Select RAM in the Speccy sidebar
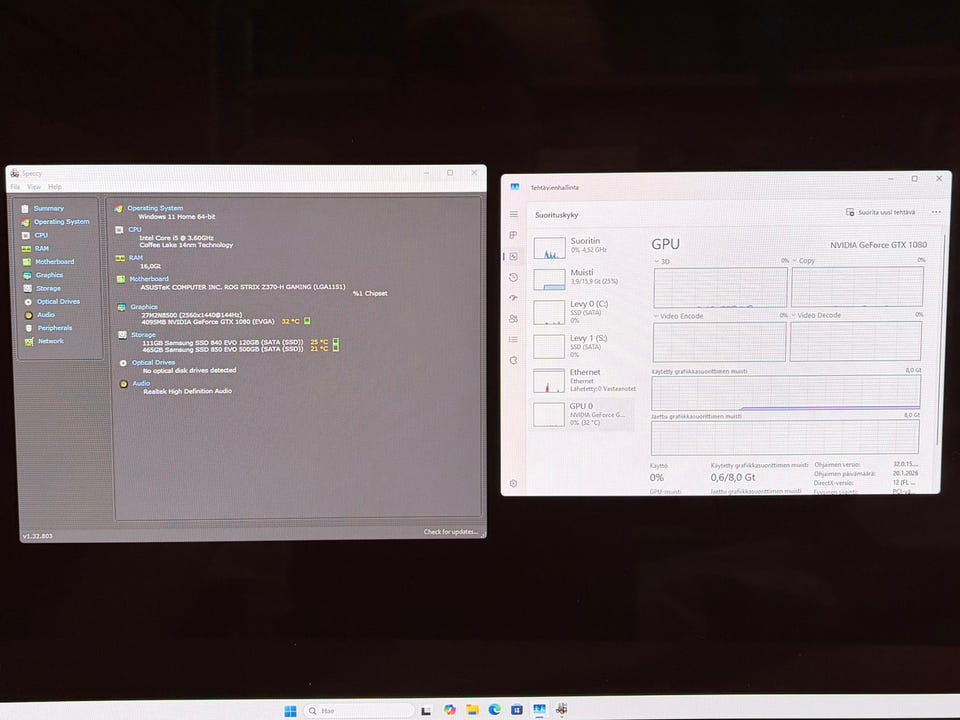 [x=42, y=249]
